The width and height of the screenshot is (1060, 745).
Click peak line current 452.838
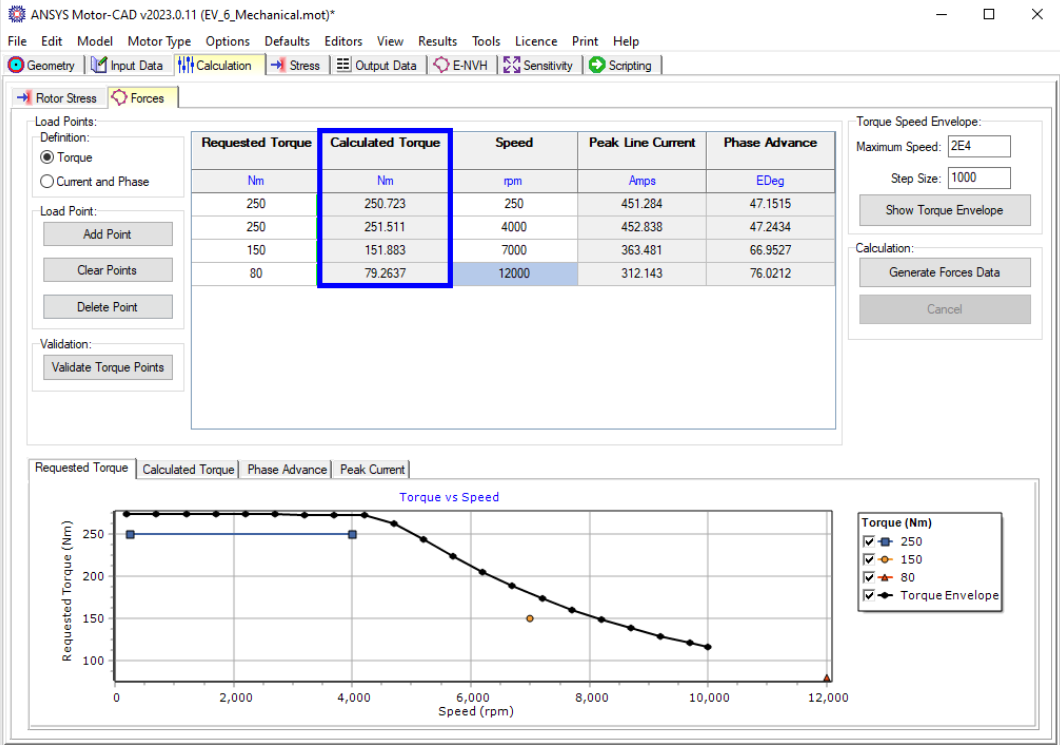pos(642,227)
